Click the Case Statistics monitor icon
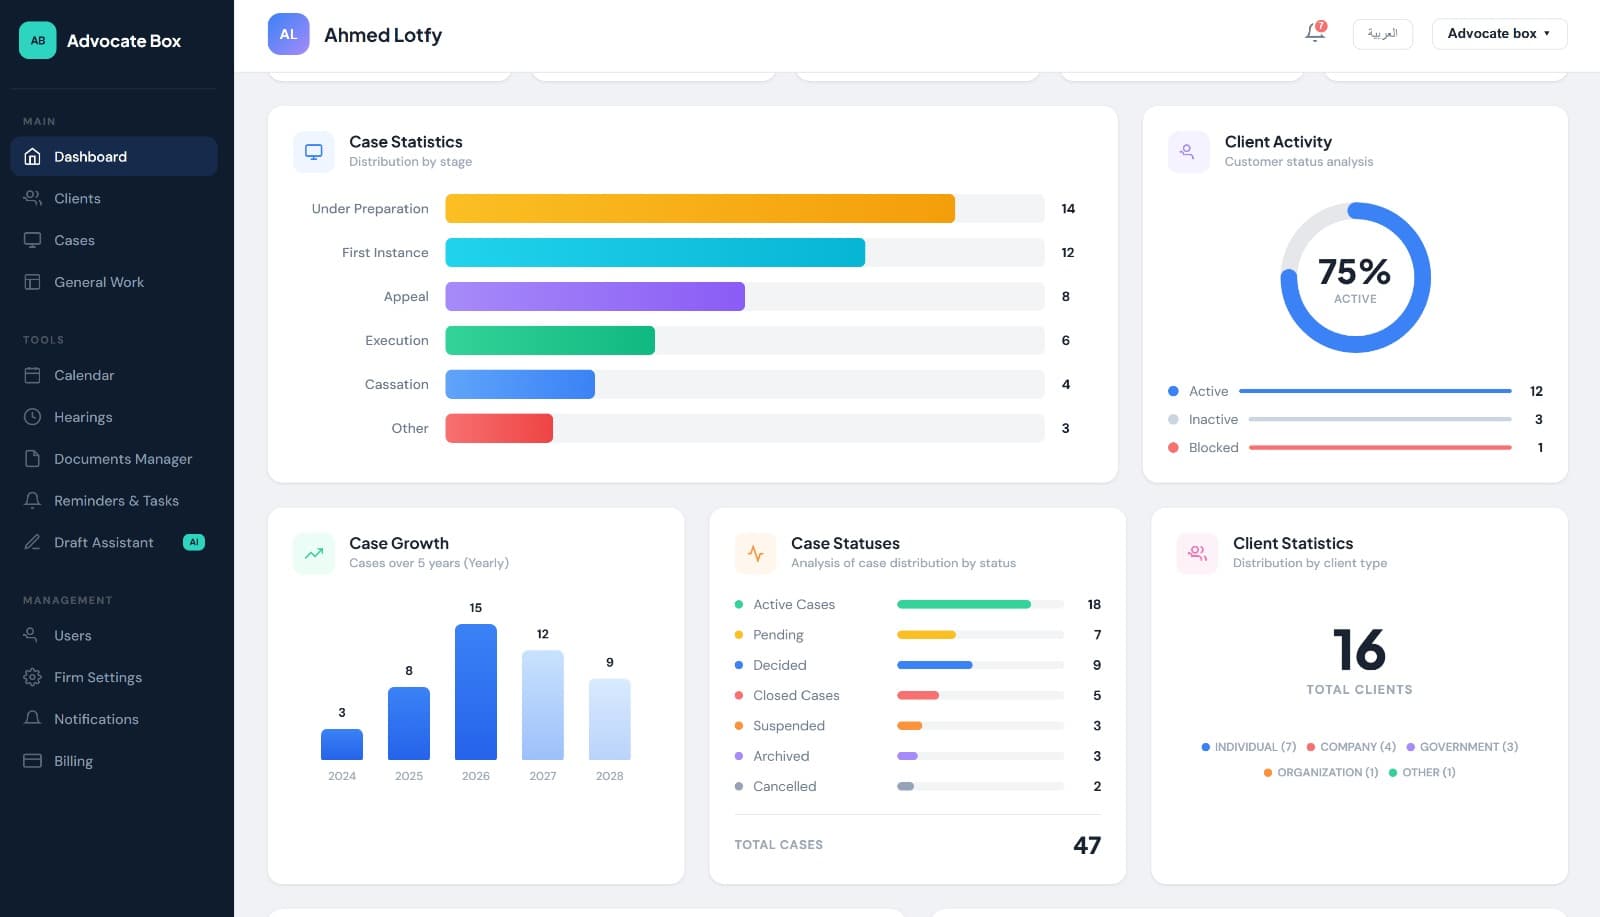1600x917 pixels. [313, 151]
